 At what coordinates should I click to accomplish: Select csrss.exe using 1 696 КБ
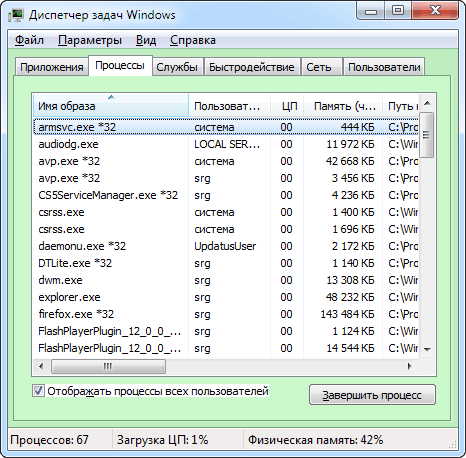click(x=226, y=229)
